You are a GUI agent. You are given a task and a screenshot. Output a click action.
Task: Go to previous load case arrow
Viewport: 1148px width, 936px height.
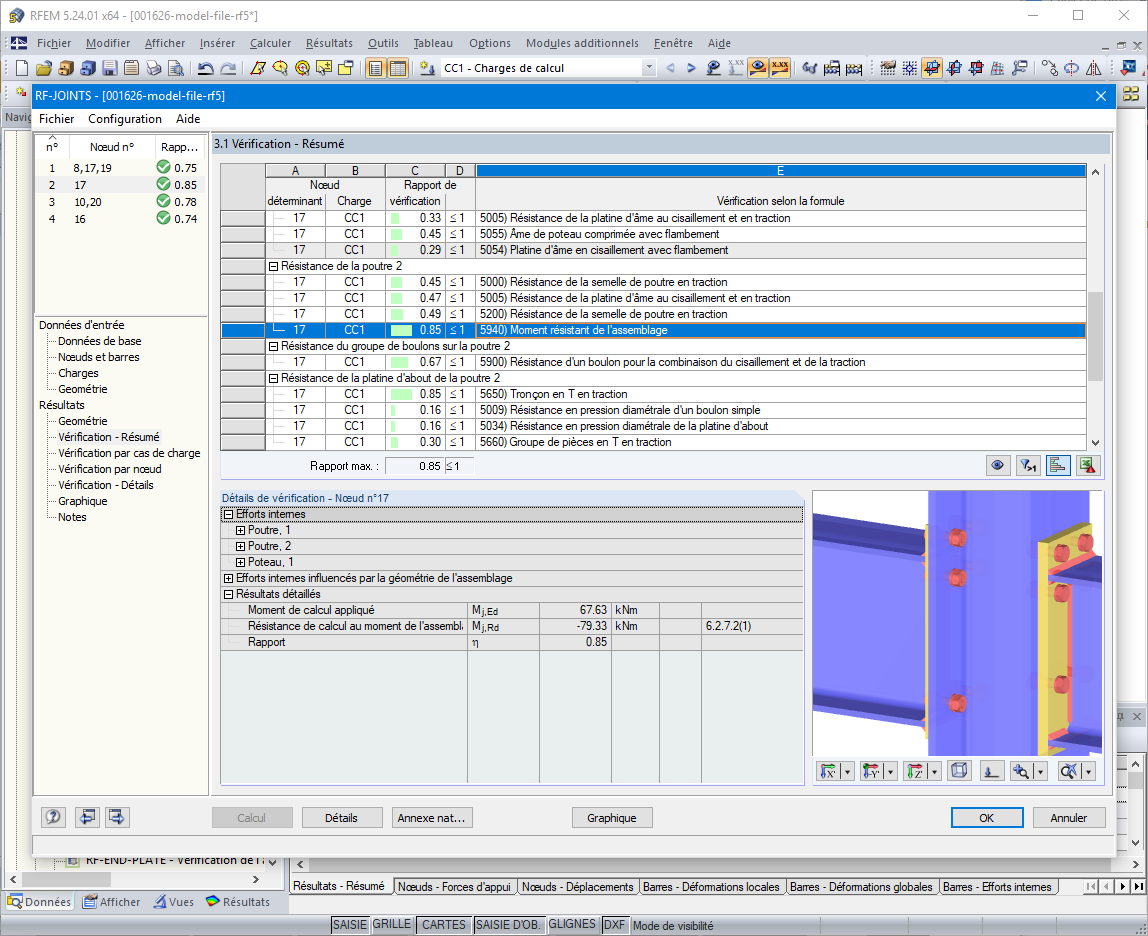click(x=670, y=68)
